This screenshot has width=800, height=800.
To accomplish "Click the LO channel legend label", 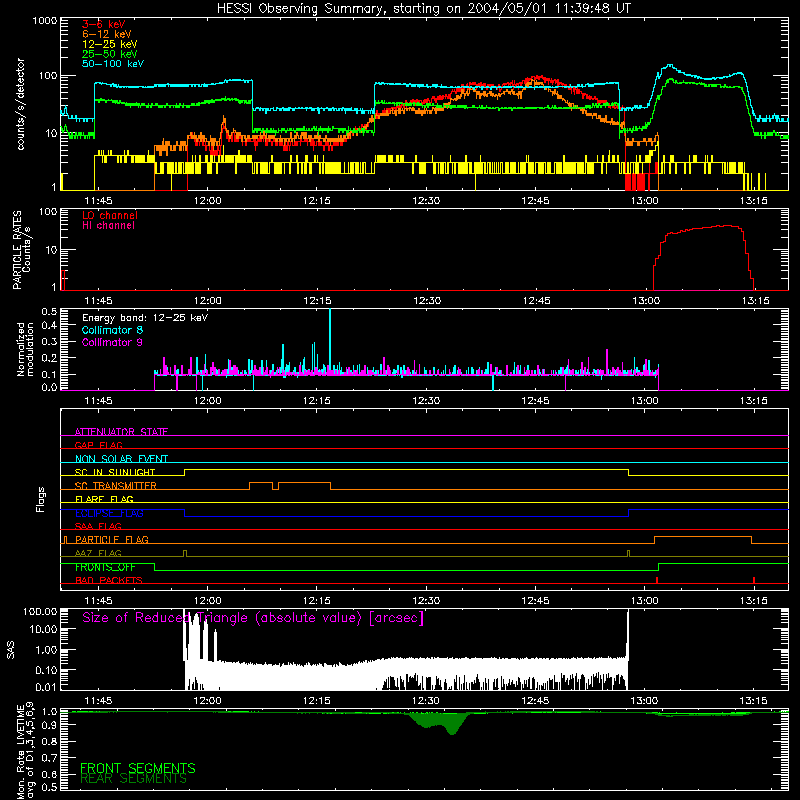I will click(110, 215).
